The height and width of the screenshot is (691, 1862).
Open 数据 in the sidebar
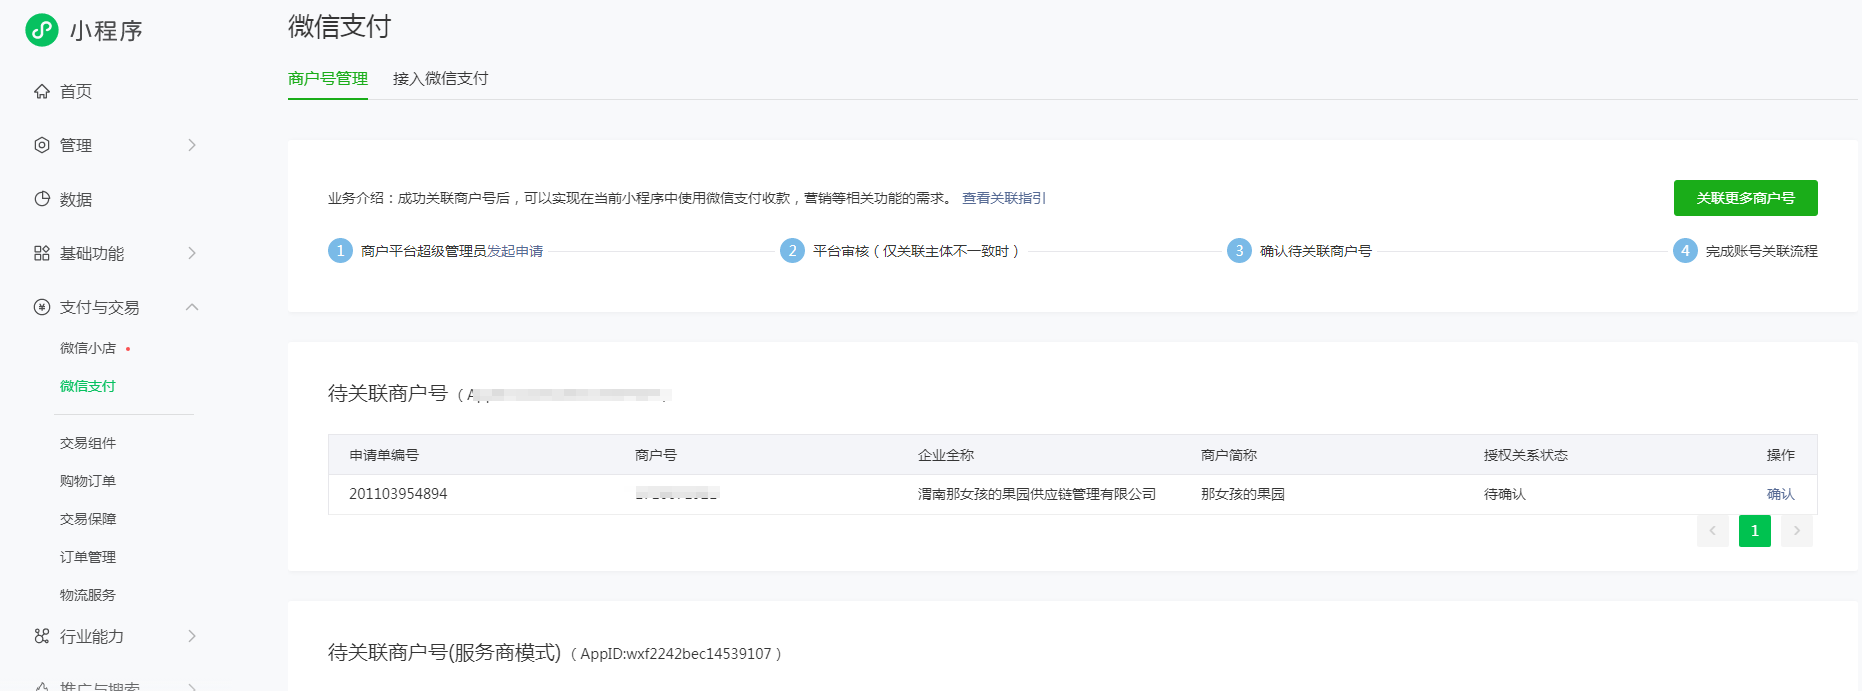click(x=76, y=199)
